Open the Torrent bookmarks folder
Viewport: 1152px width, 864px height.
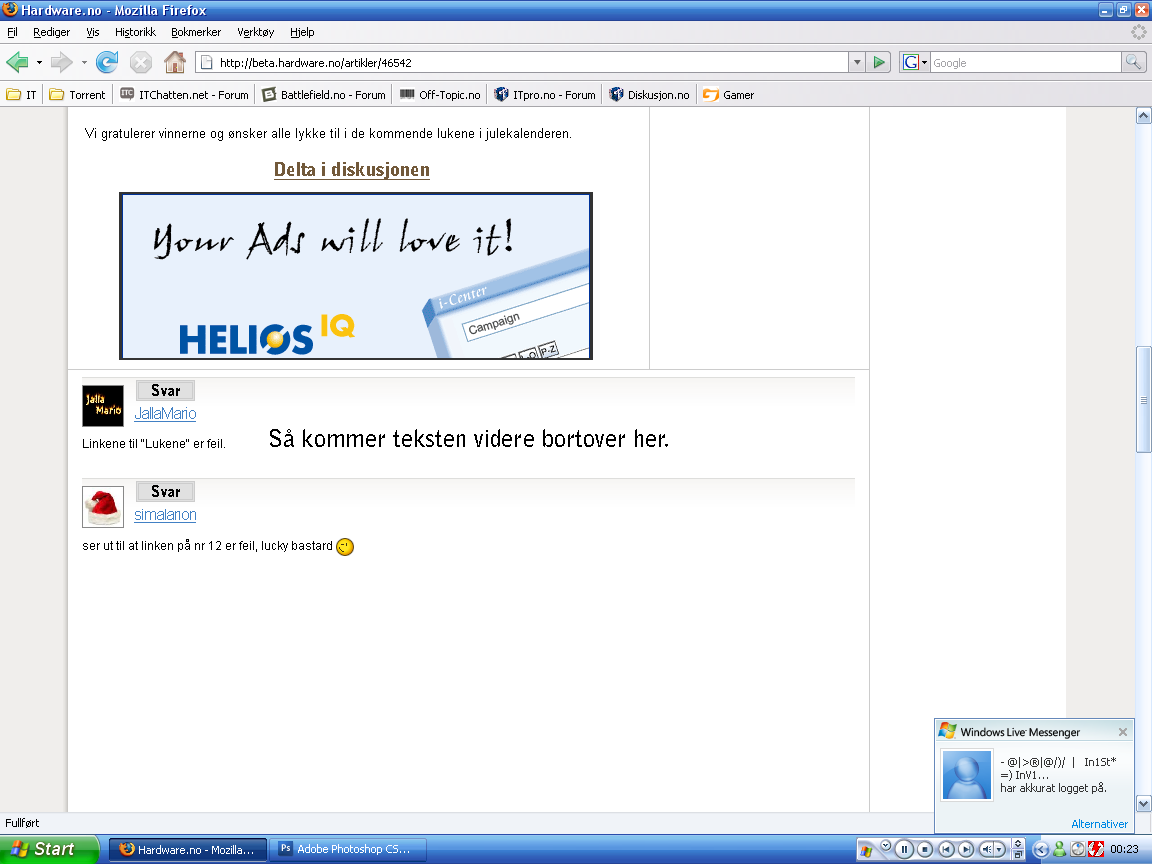tap(77, 95)
